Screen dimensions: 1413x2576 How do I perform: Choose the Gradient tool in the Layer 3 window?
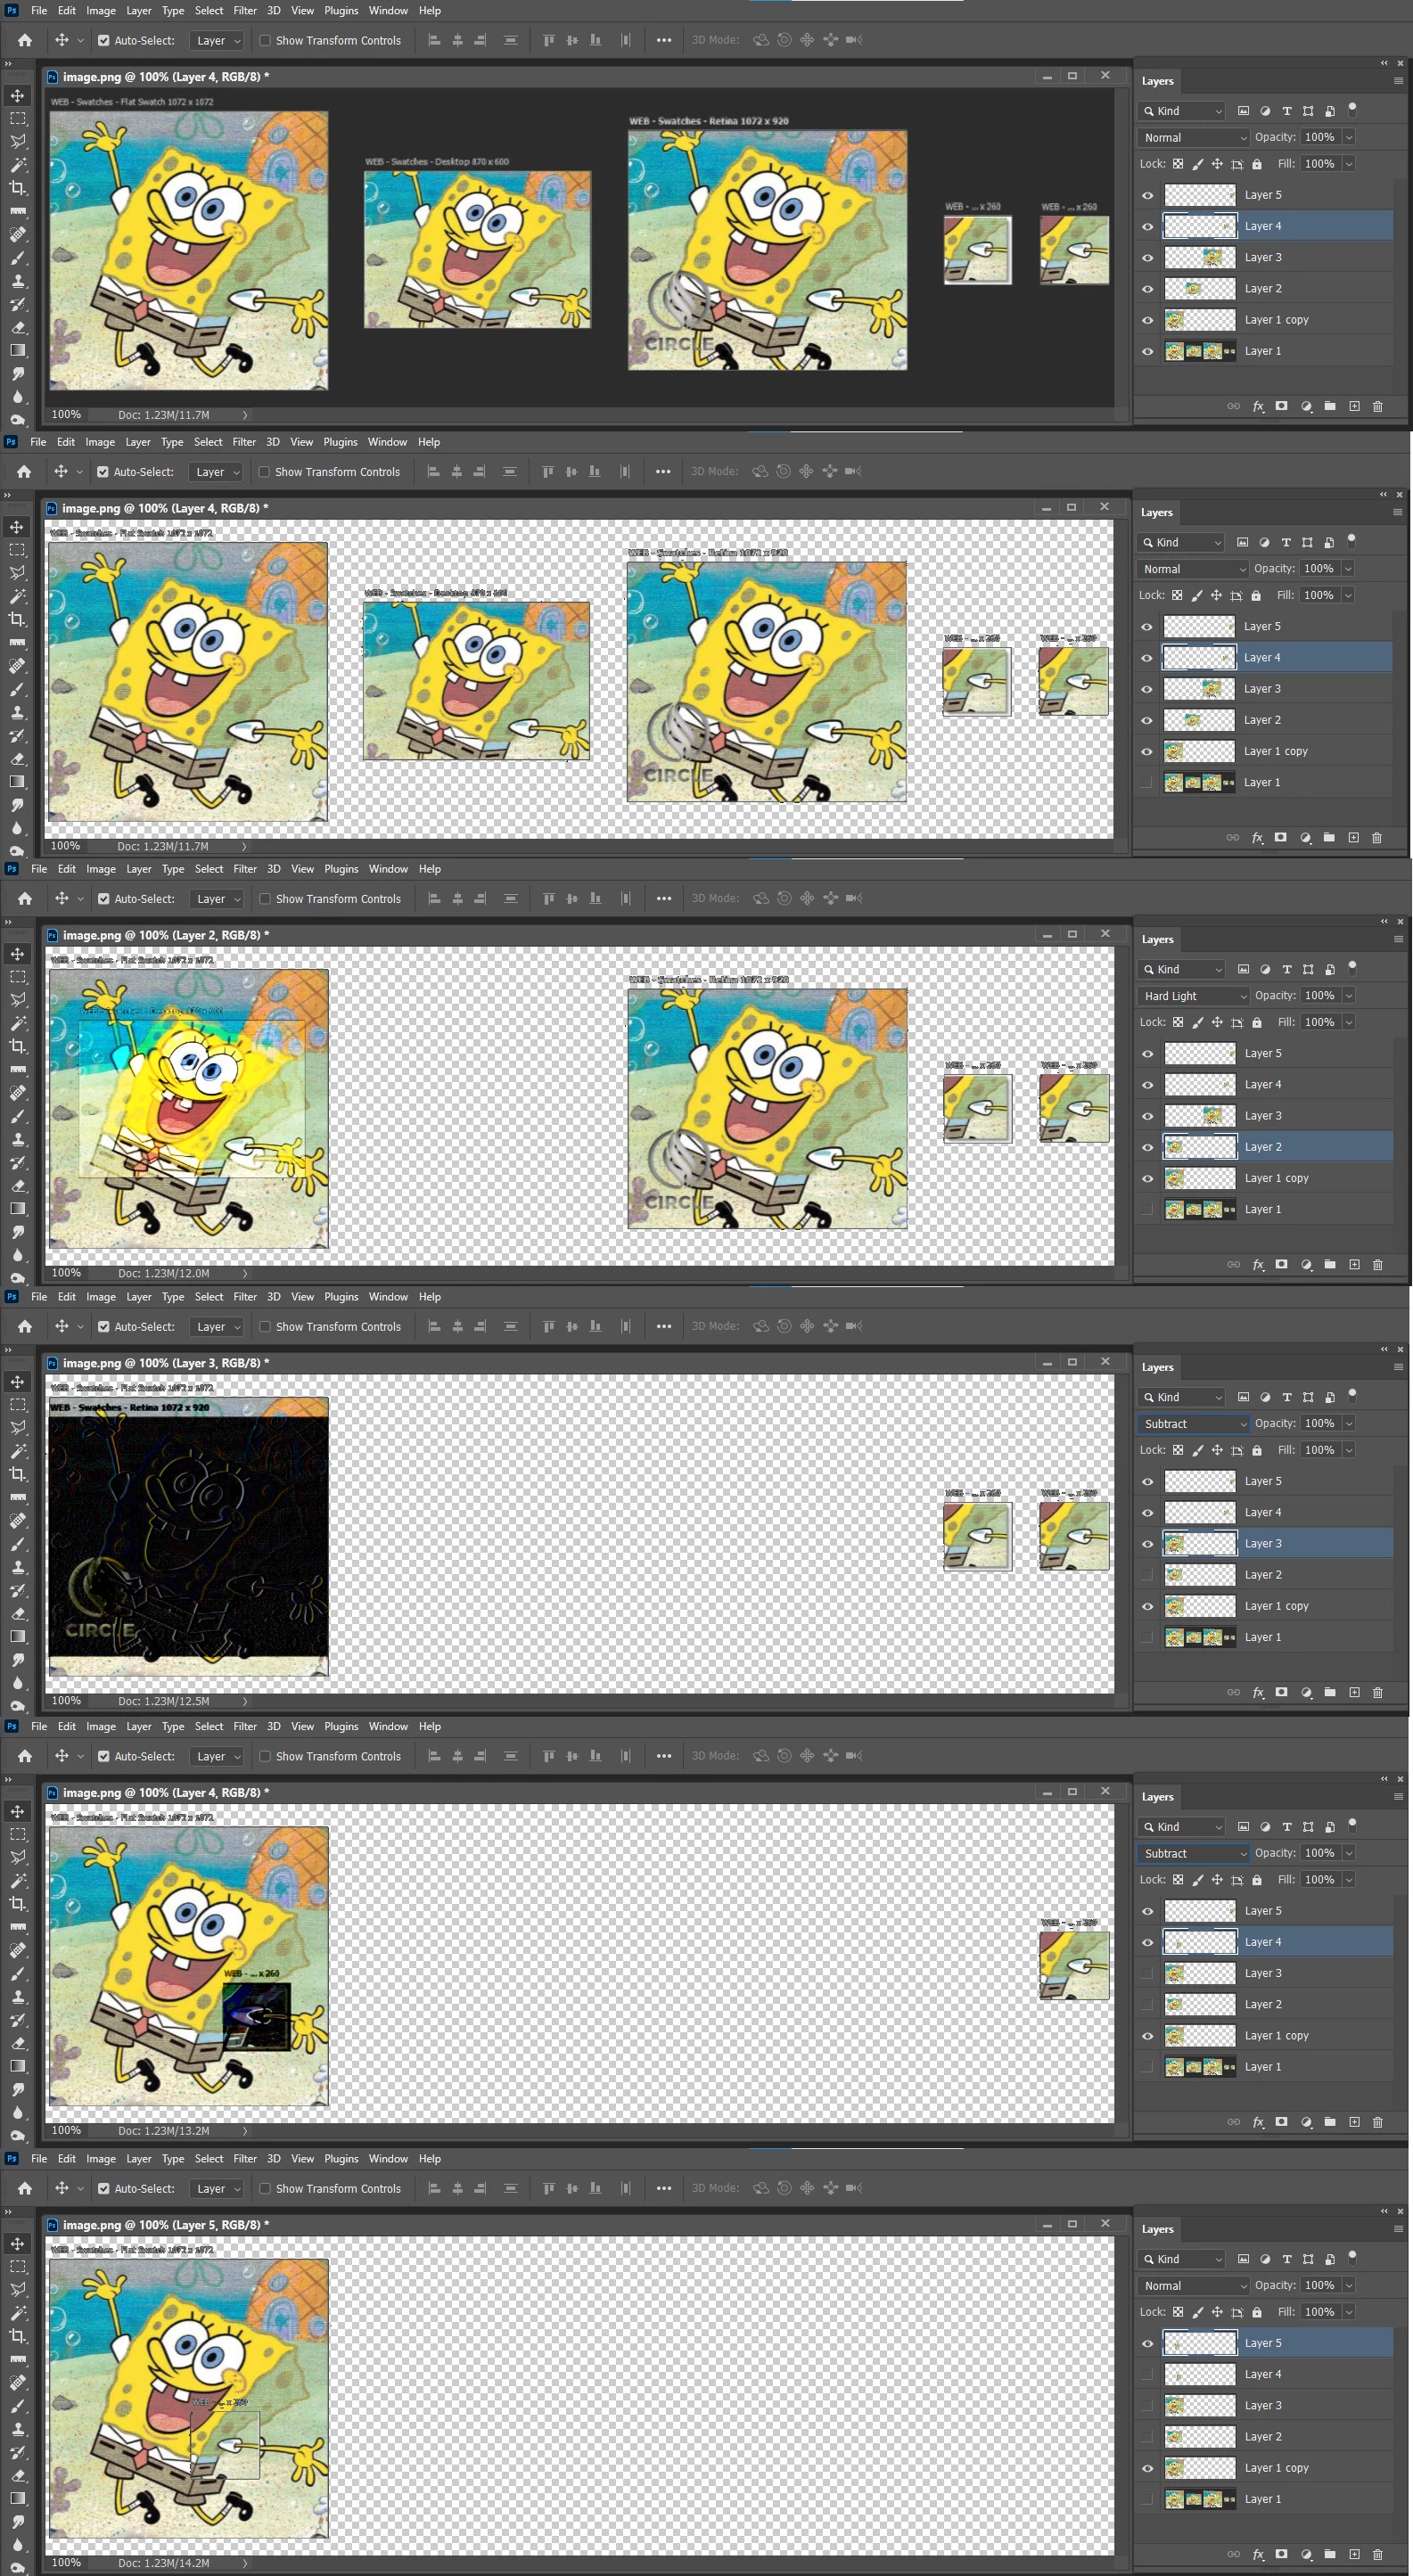[18, 1636]
